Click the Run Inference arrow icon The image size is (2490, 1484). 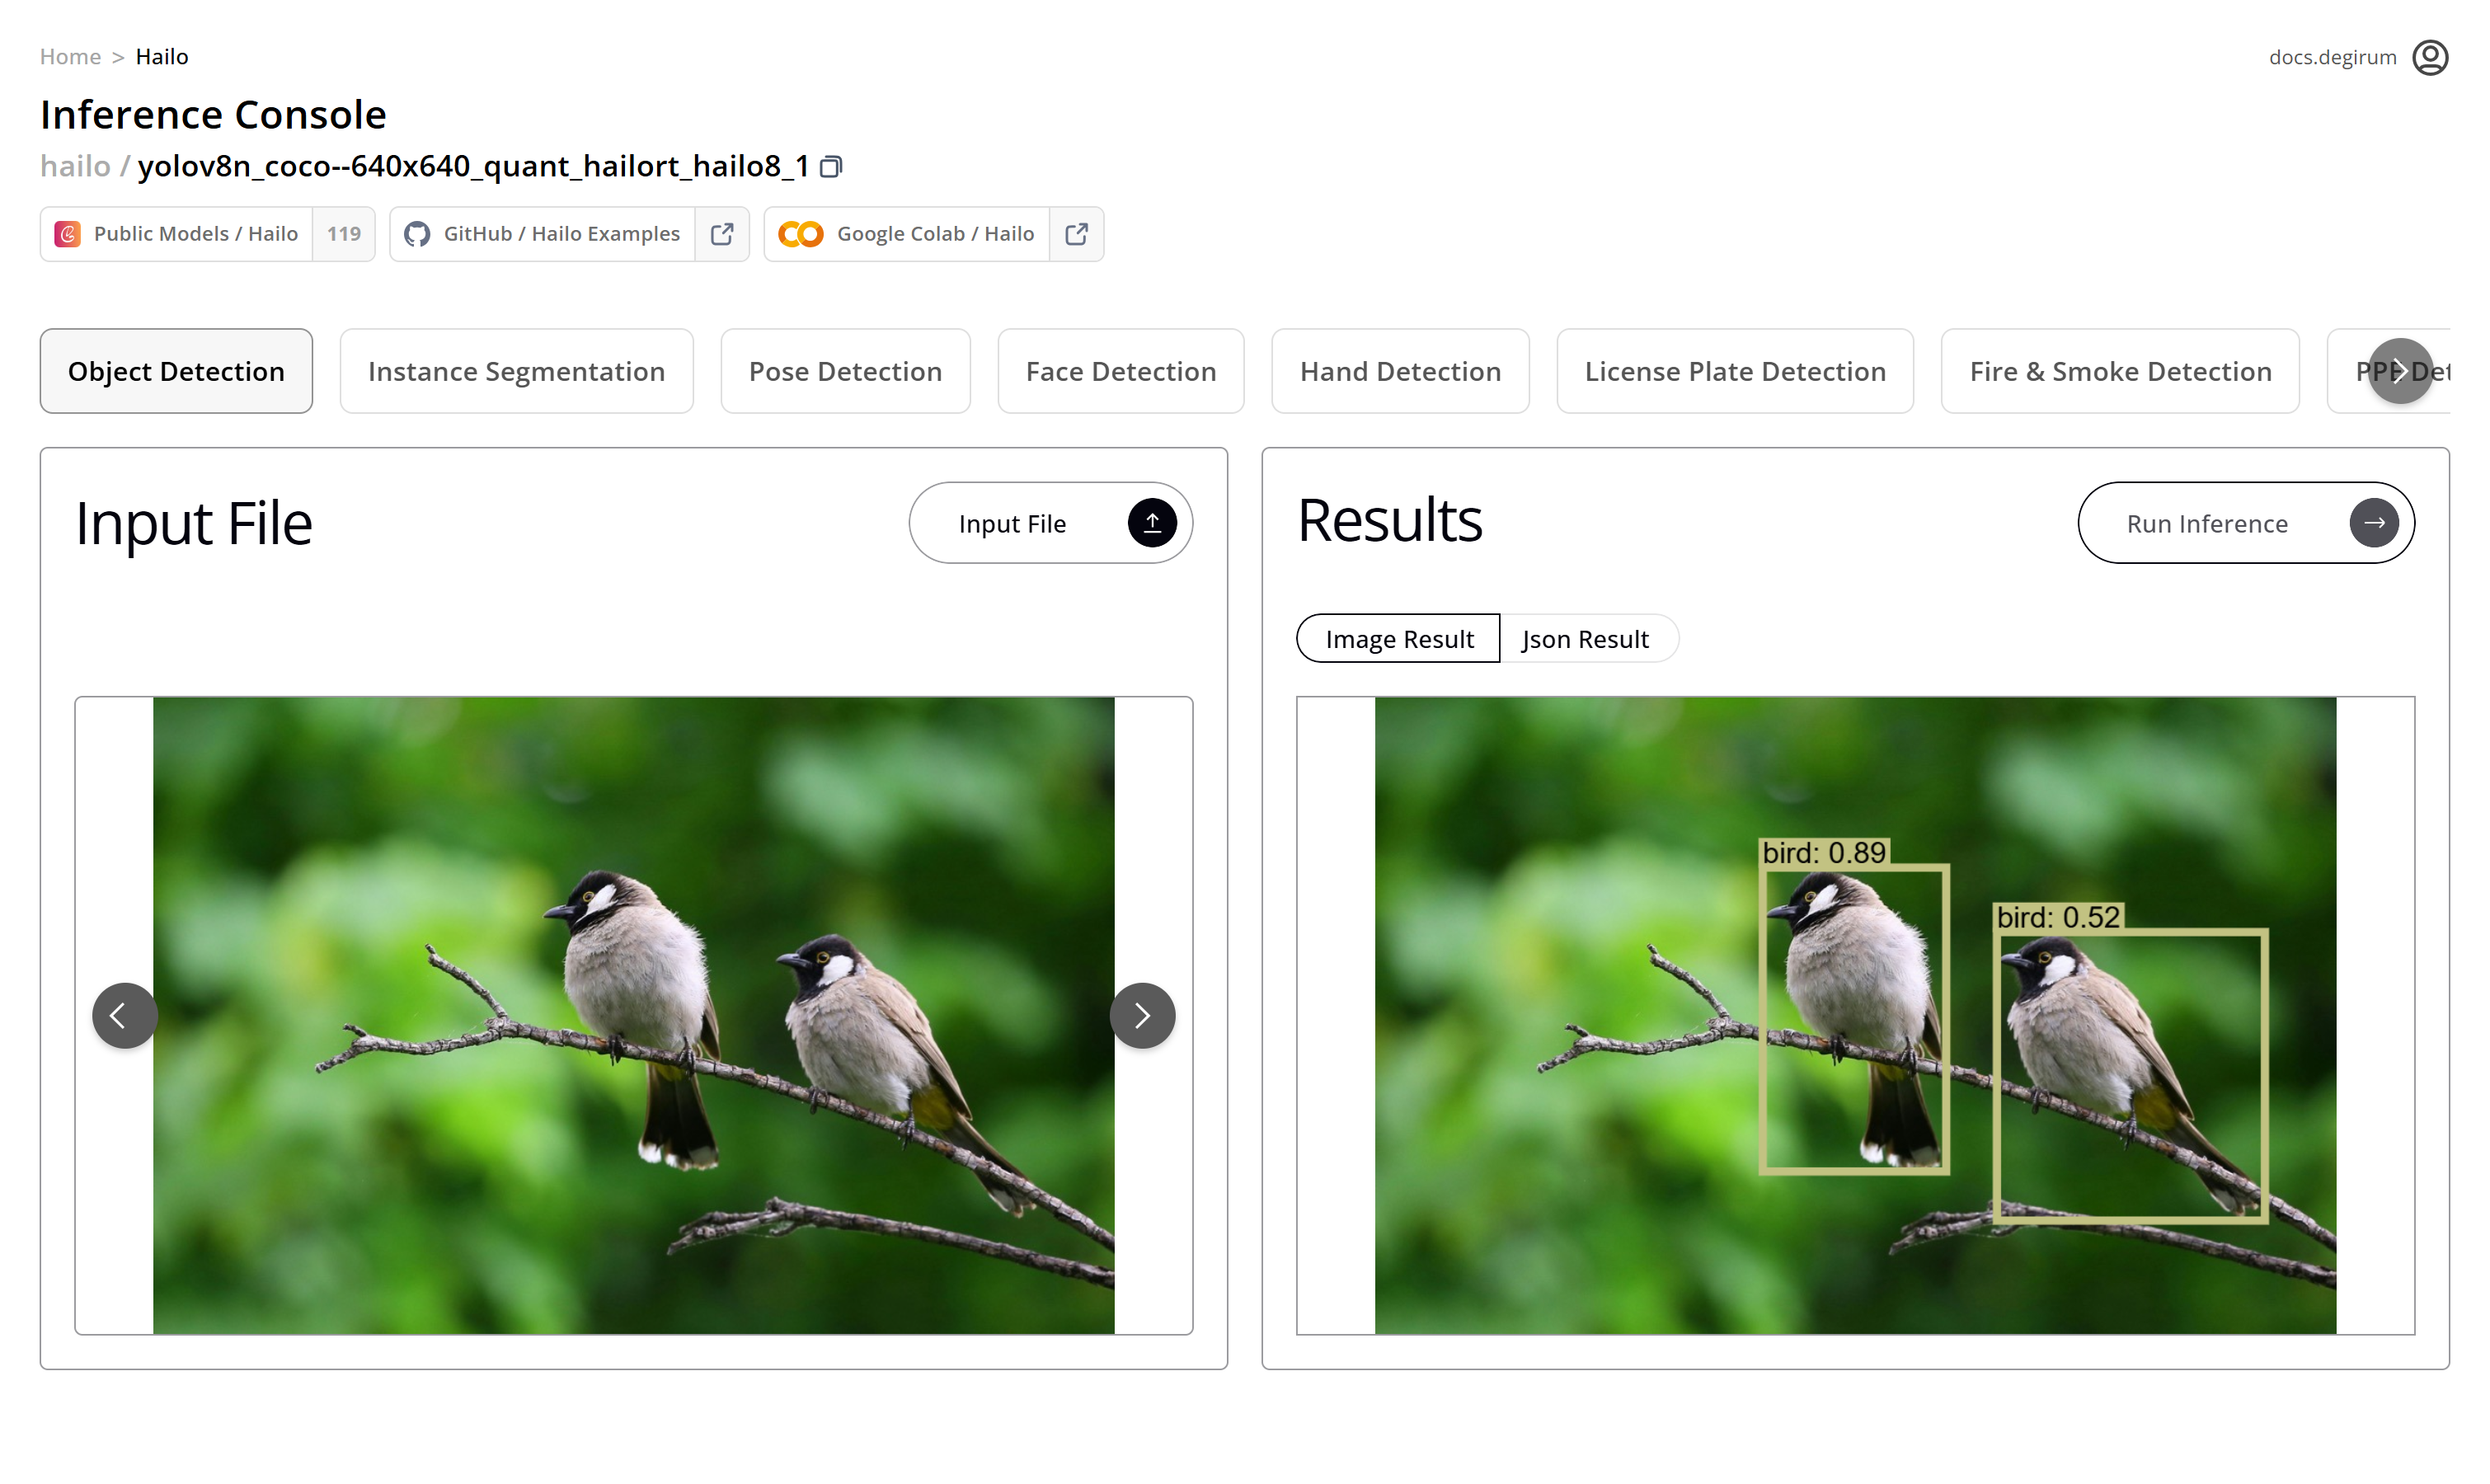(2374, 523)
